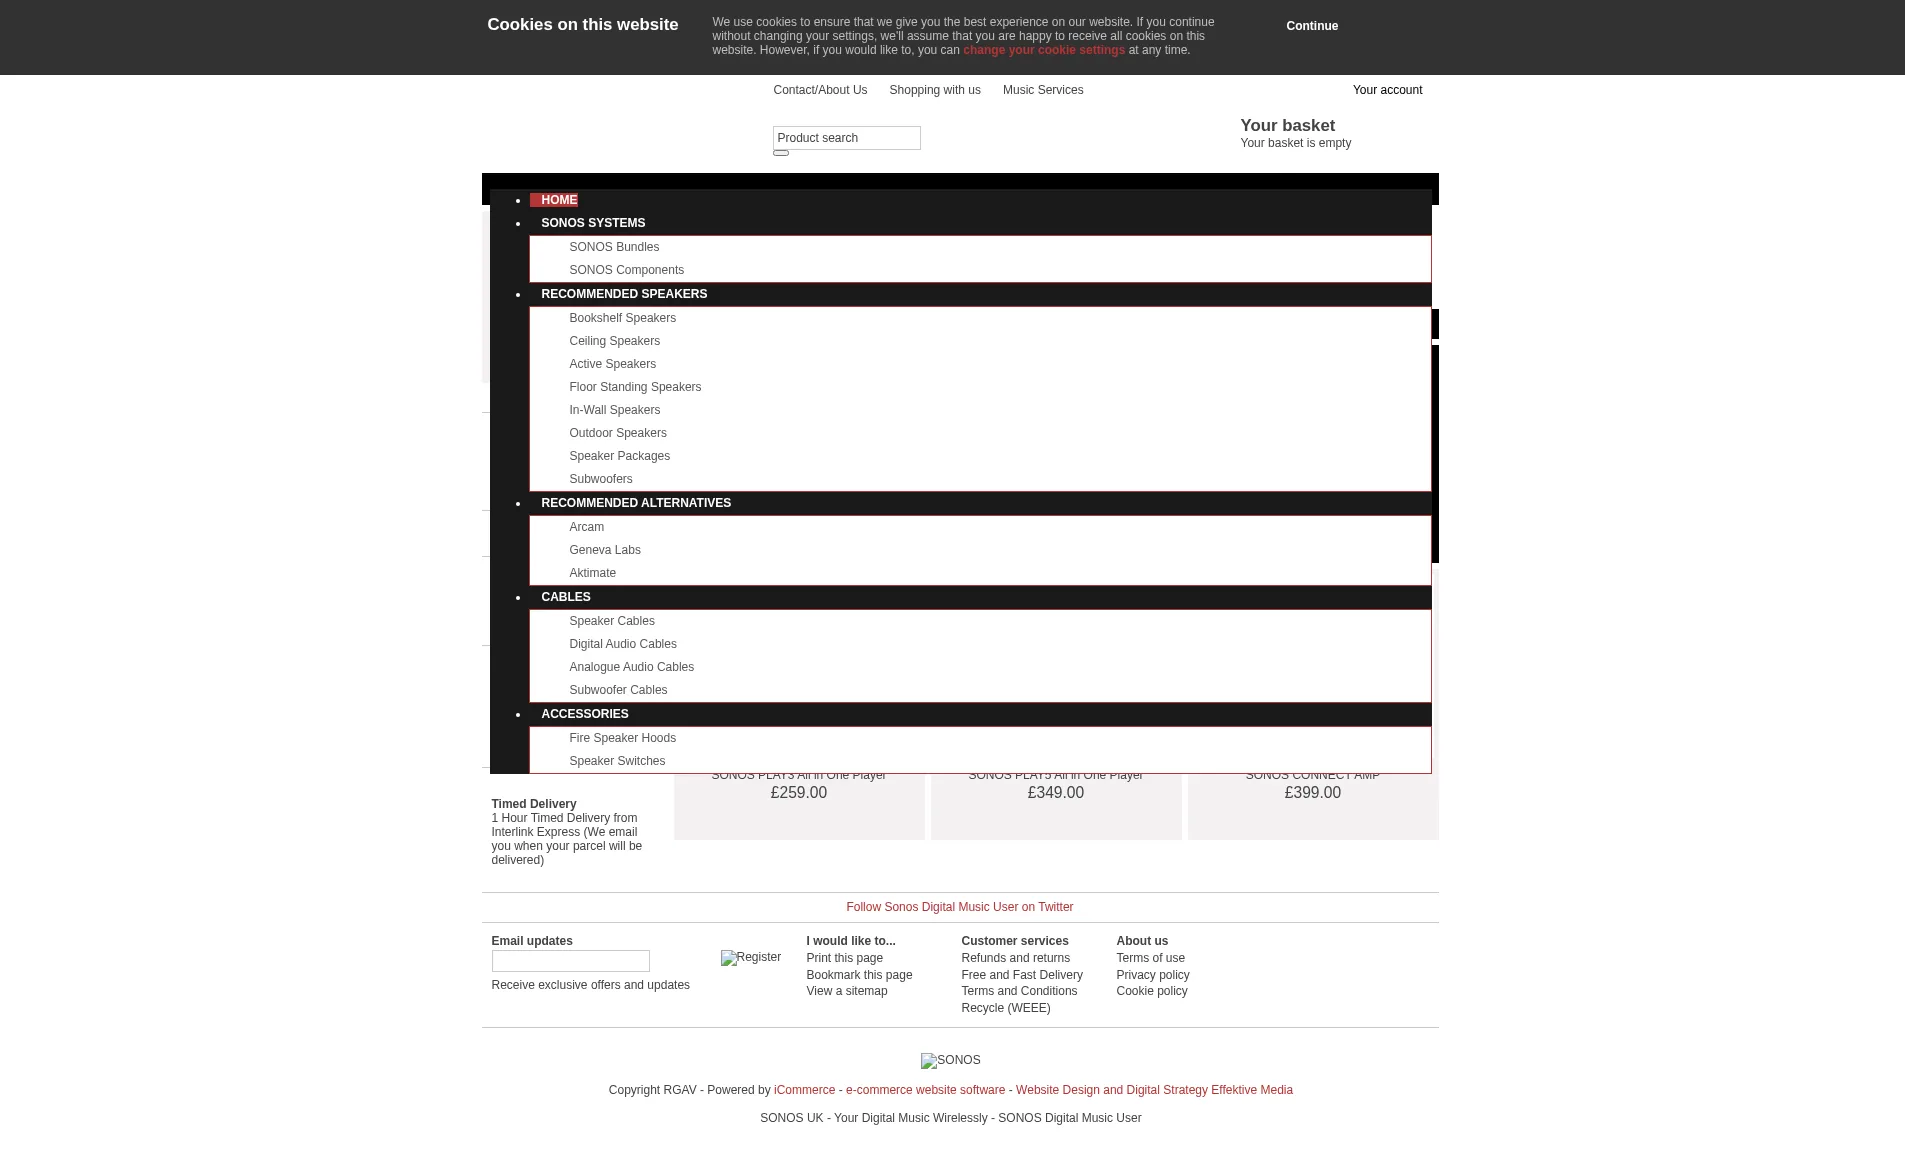Click the Continue button on cookie banner
1905x1153 pixels.
(1311, 26)
